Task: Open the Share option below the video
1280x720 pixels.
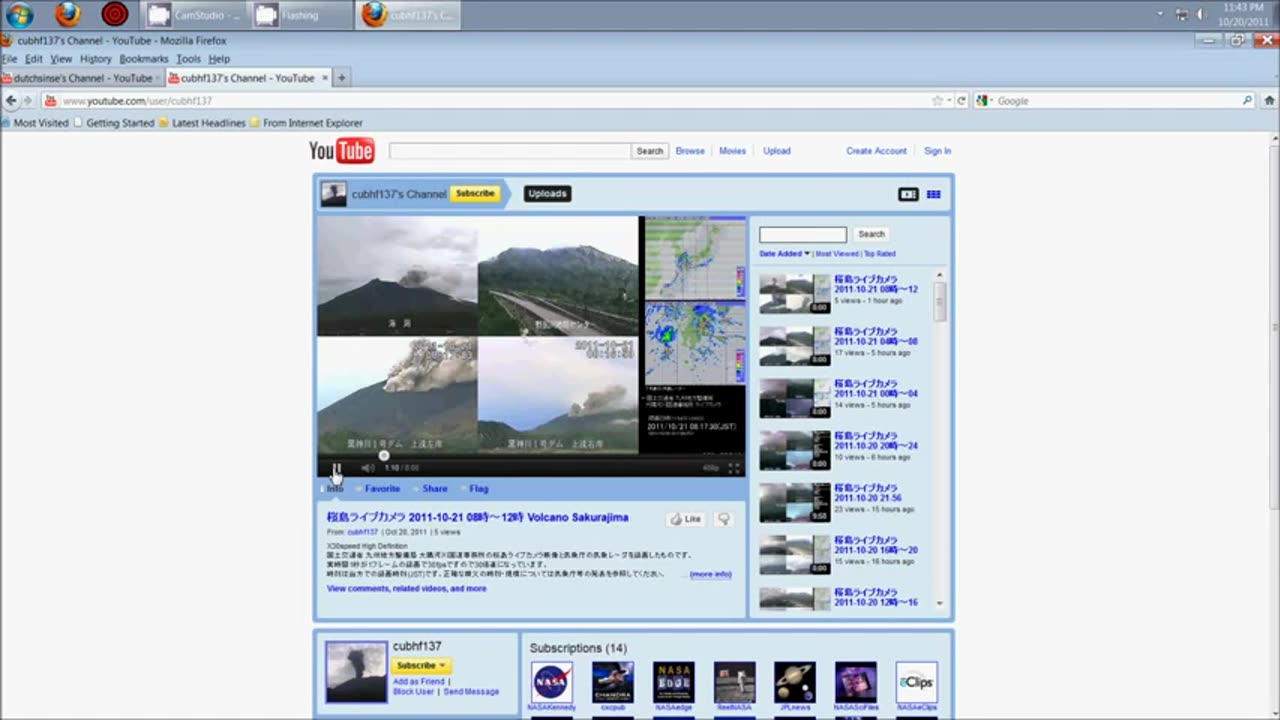Action: coord(435,489)
